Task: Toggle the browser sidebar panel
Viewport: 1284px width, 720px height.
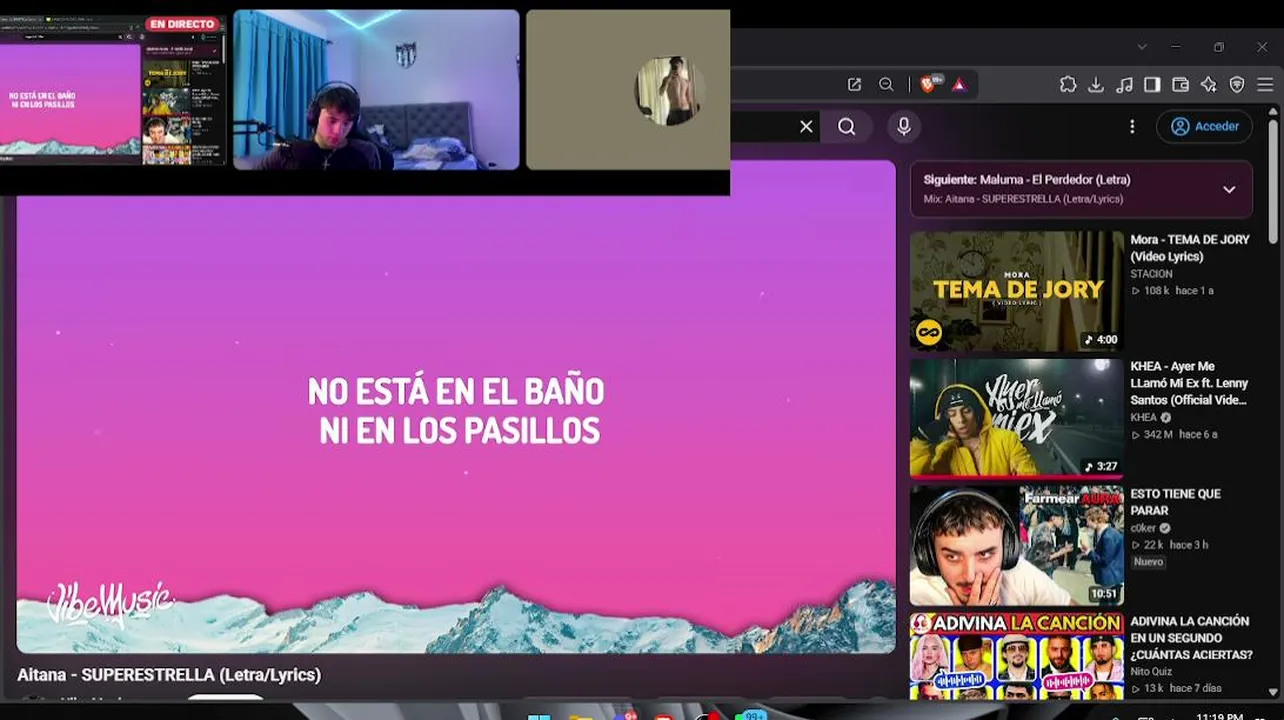Action: (x=1152, y=85)
